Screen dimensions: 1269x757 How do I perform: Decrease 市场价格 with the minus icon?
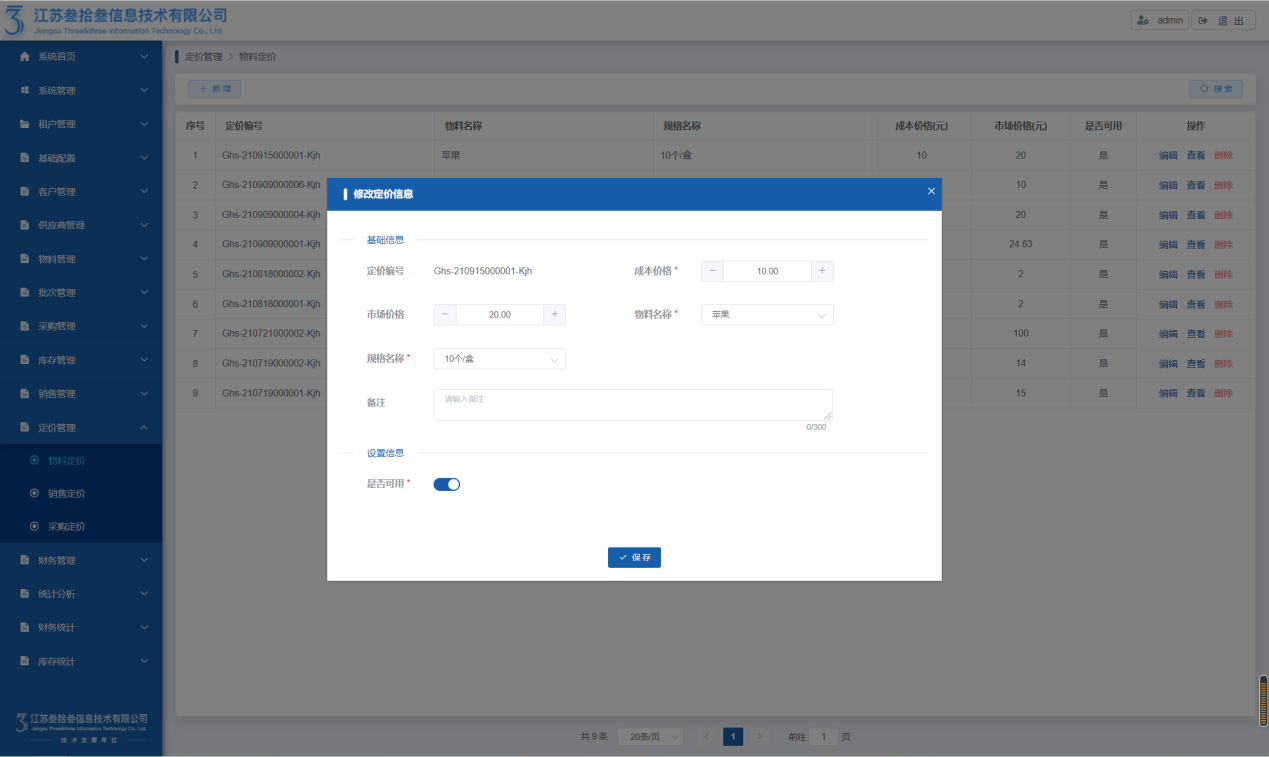tap(445, 314)
